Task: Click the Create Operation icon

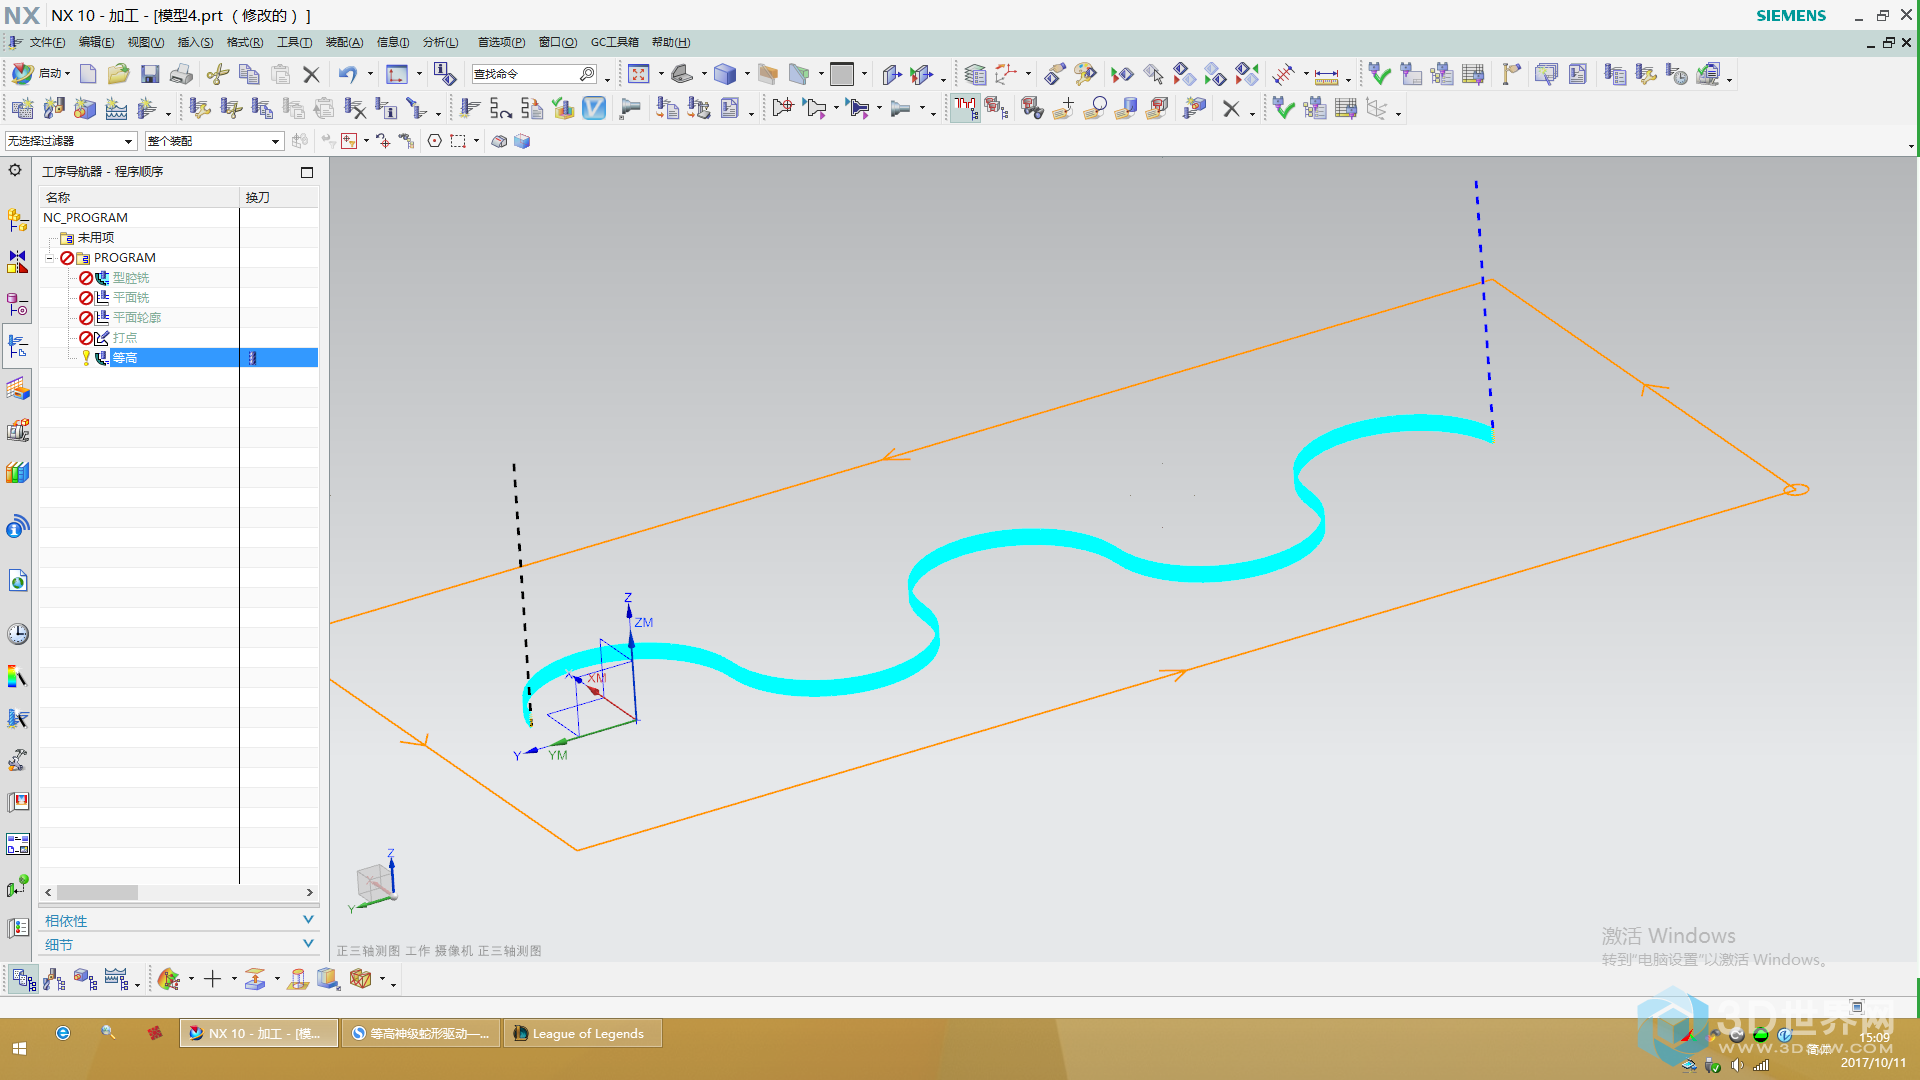Action: coord(147,108)
